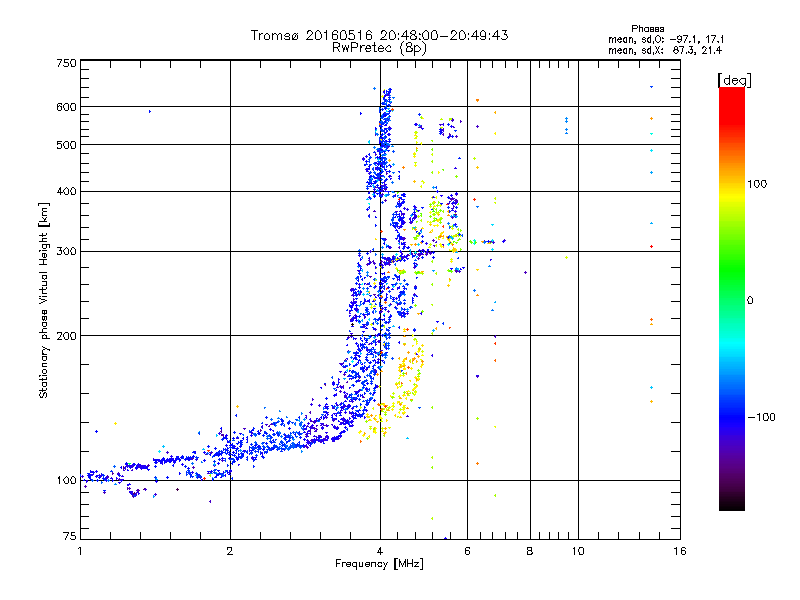Viewport: 800px width, 600px height.
Task: Click the 'mean, sd,O: -97.1, 17.1' line
Action: [x=666, y=39]
